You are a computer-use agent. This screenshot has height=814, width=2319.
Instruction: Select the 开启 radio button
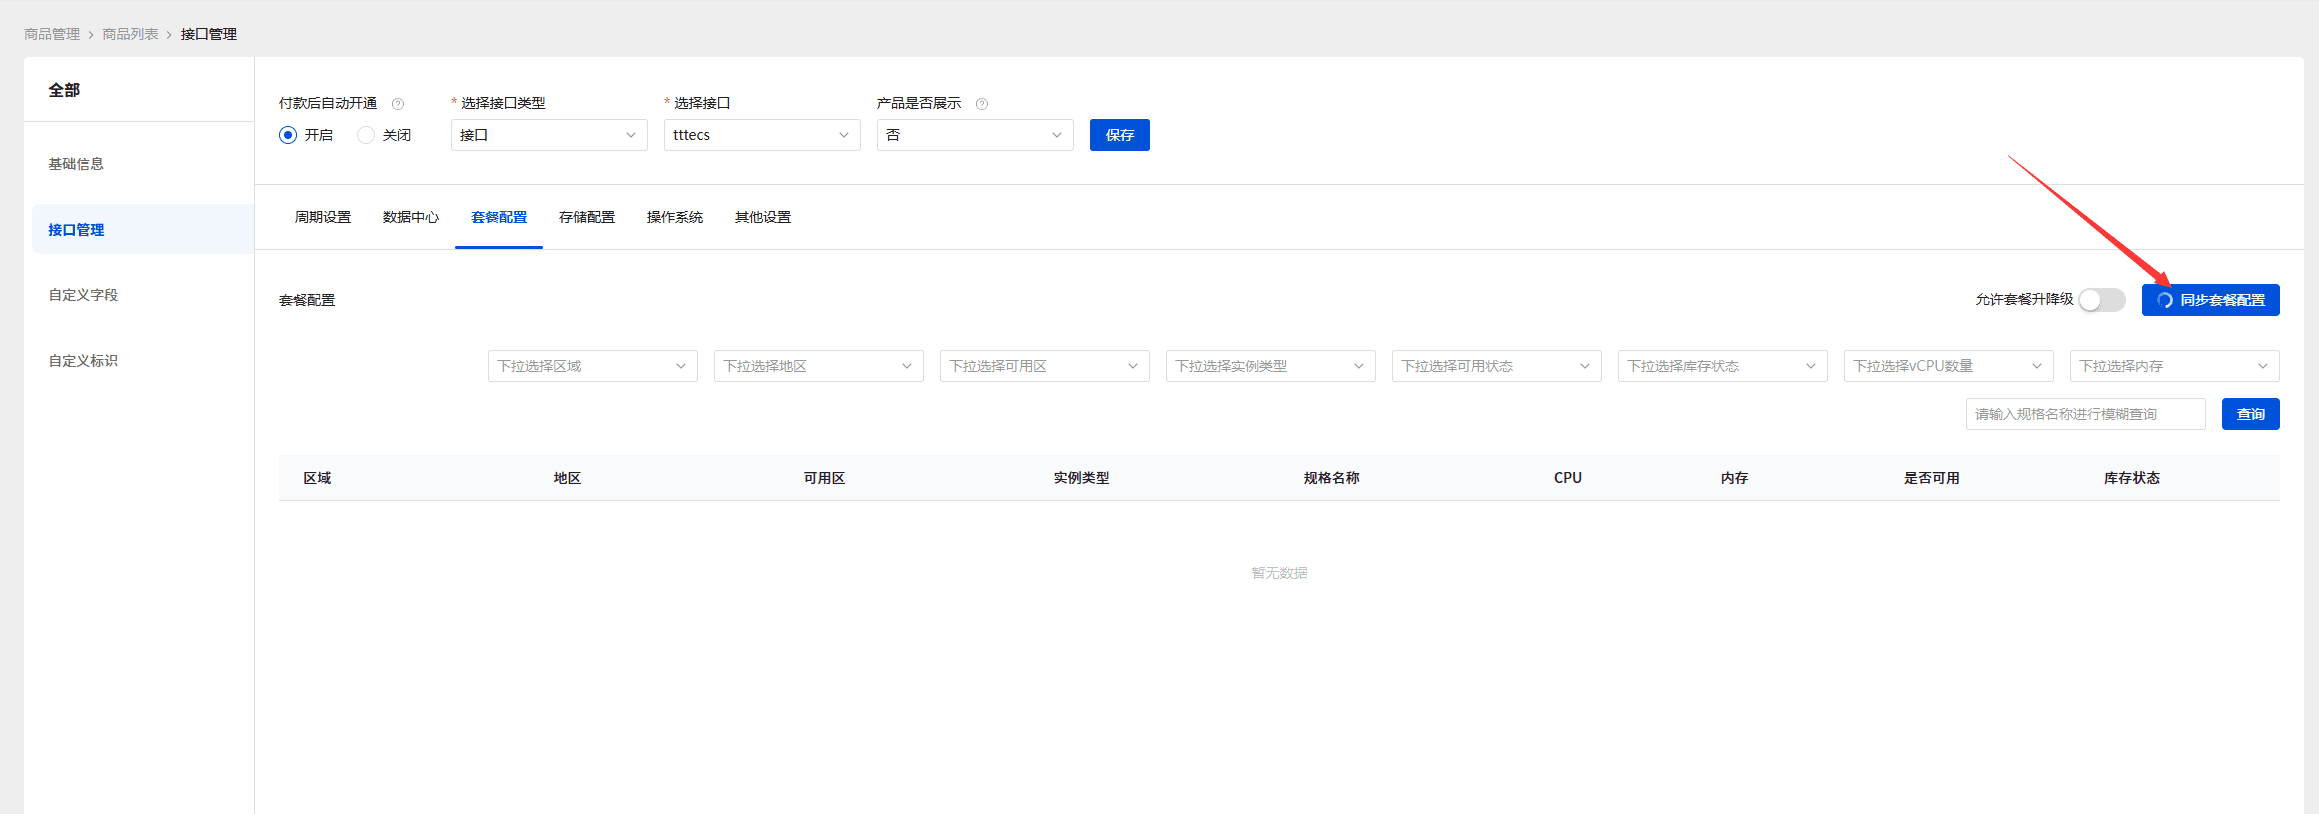click(x=288, y=135)
